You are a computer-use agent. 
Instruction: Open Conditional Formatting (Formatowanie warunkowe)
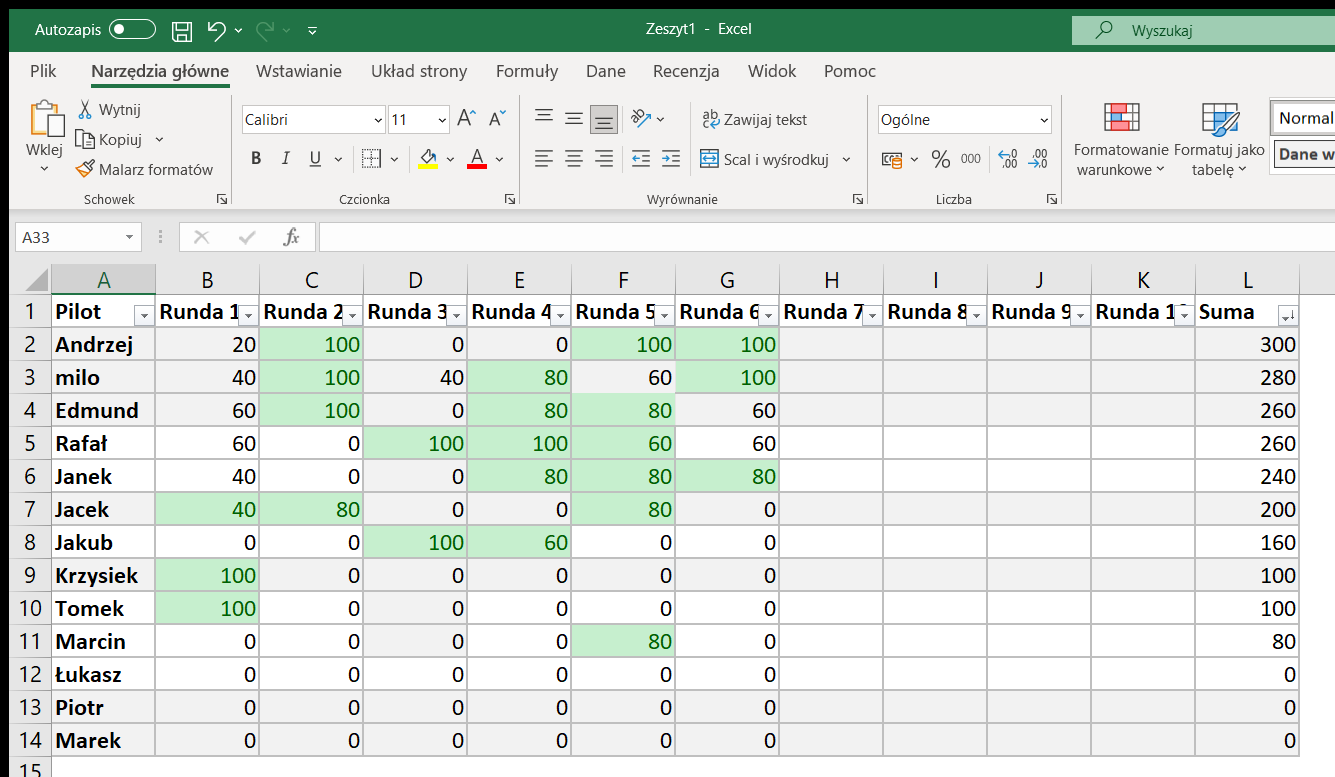[x=1121, y=138]
